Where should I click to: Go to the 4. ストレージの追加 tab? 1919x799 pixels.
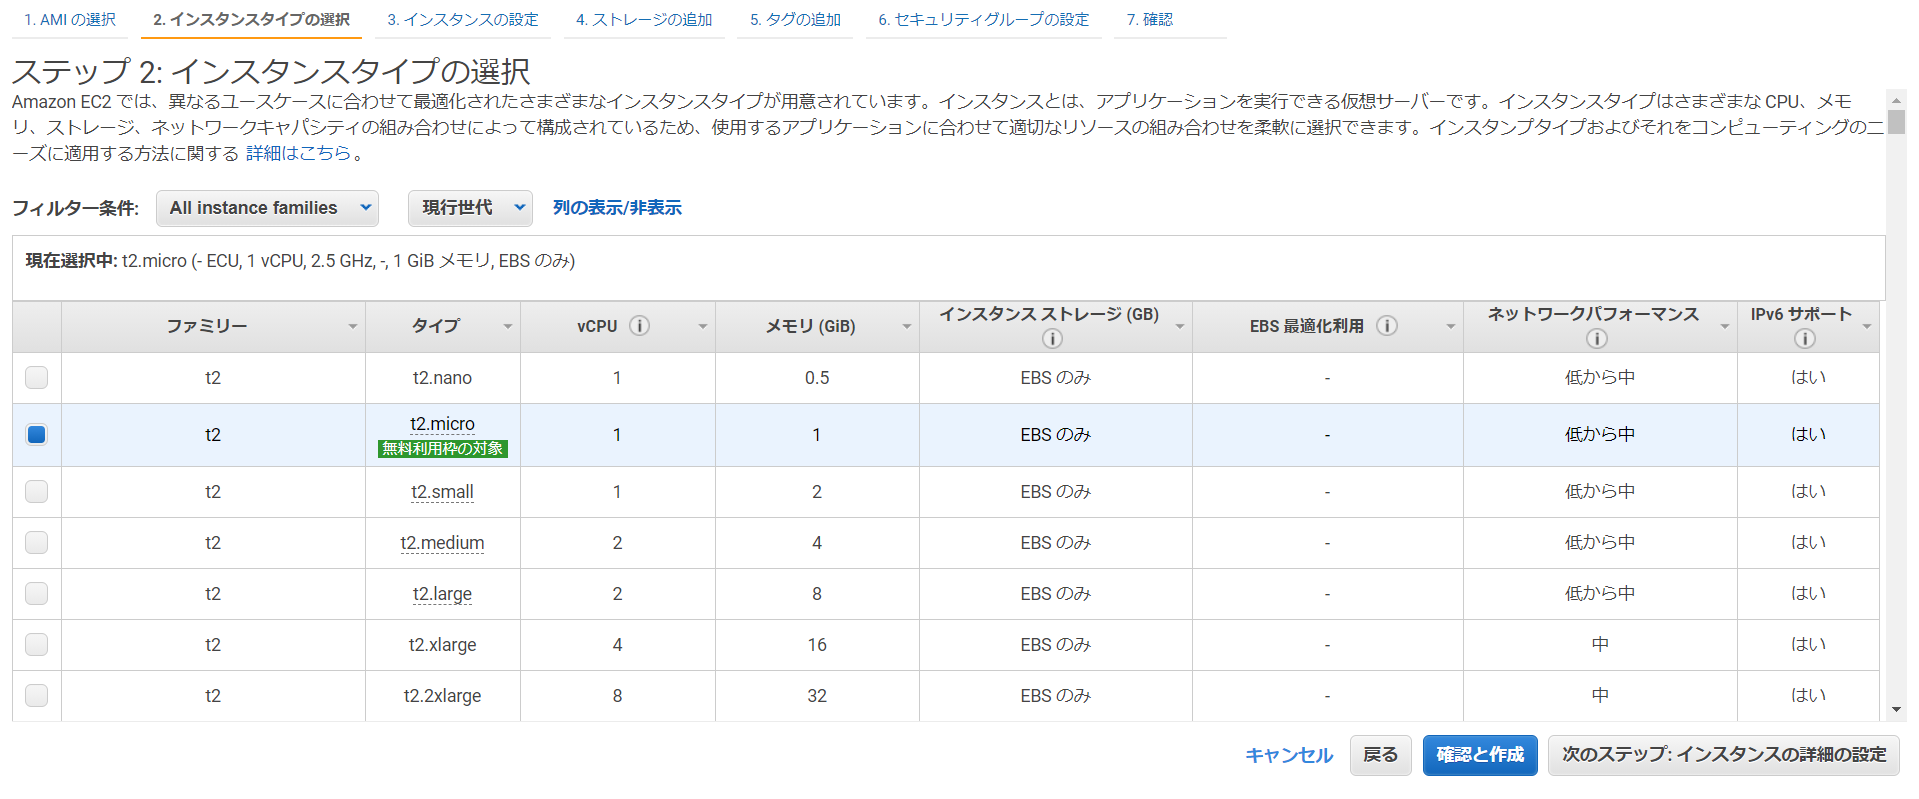tap(644, 20)
